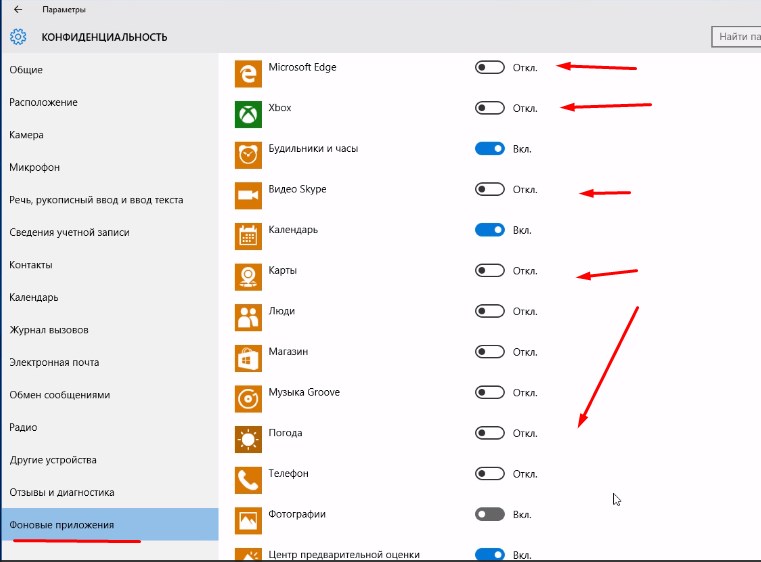Screen dimensions: 761x562
Task: Open the Общие privacy section
Action: [109, 69]
